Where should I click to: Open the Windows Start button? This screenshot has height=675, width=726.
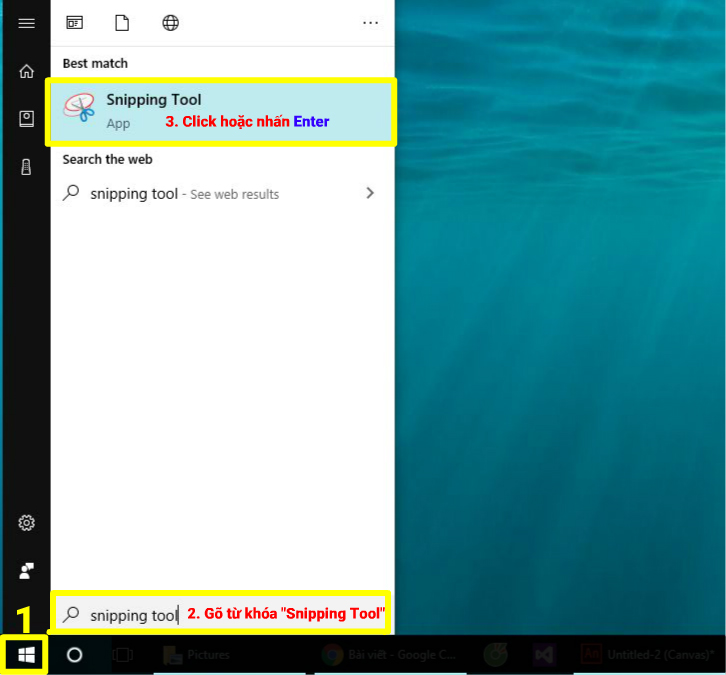[x=26, y=655]
